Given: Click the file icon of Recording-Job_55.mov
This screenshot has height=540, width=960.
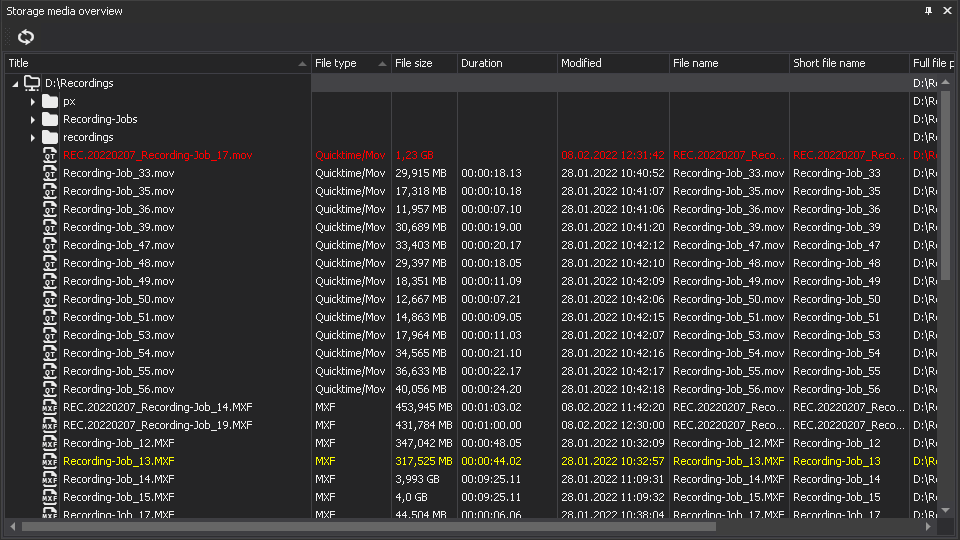Looking at the screenshot, I should pyautogui.click(x=50, y=371).
